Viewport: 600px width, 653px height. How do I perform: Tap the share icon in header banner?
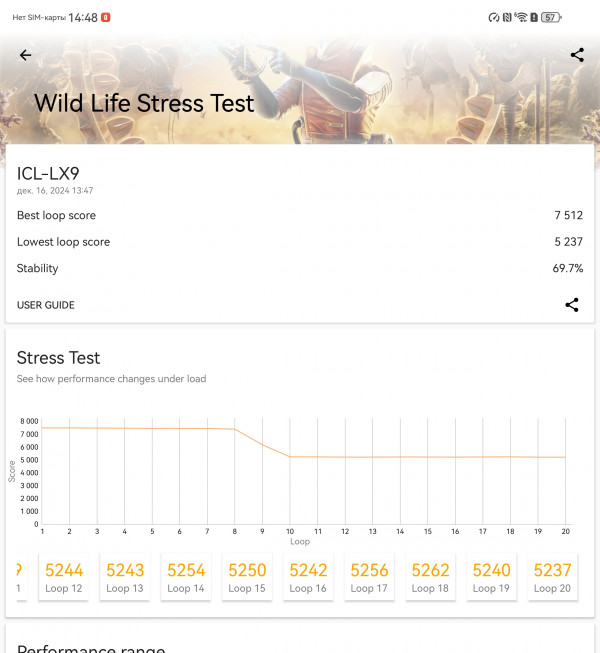point(577,55)
